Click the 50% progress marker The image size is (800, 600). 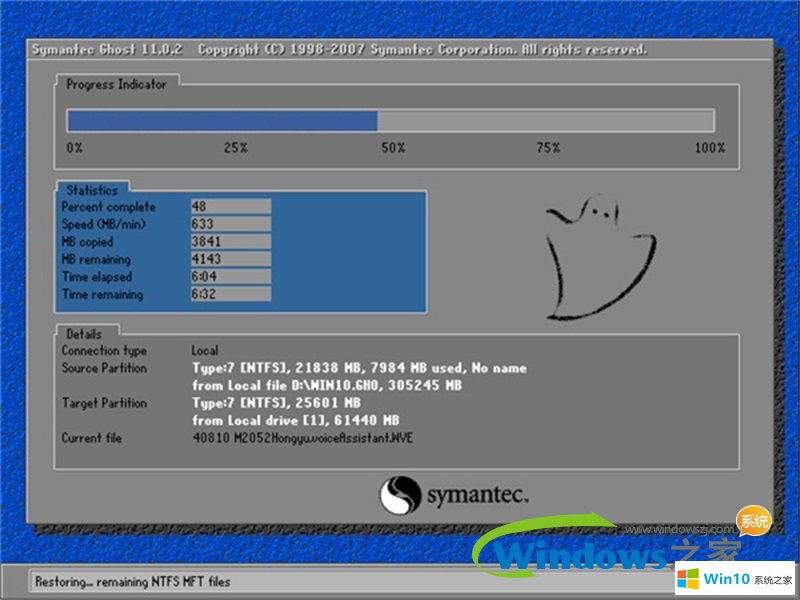pyautogui.click(x=393, y=148)
